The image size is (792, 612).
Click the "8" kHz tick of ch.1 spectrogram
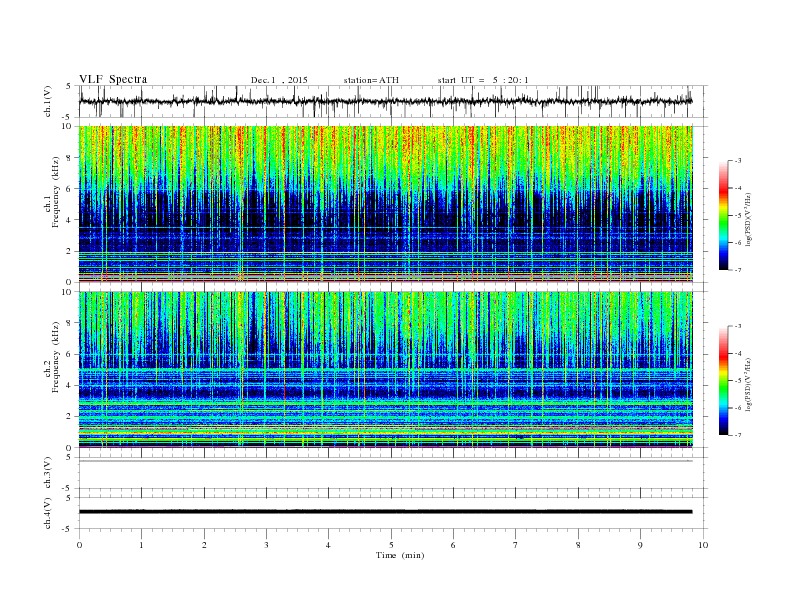pos(70,158)
